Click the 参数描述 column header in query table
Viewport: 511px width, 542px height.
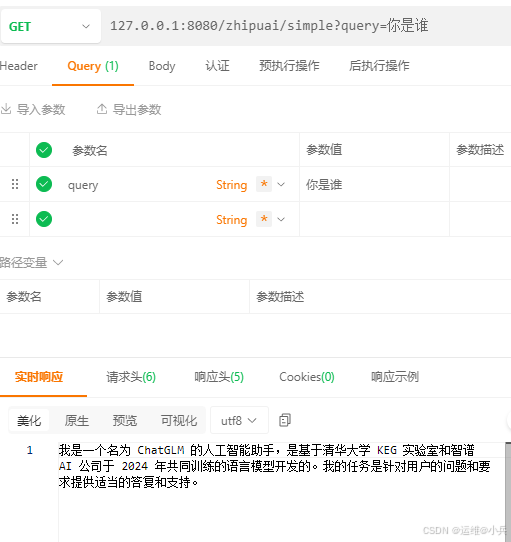[480, 150]
